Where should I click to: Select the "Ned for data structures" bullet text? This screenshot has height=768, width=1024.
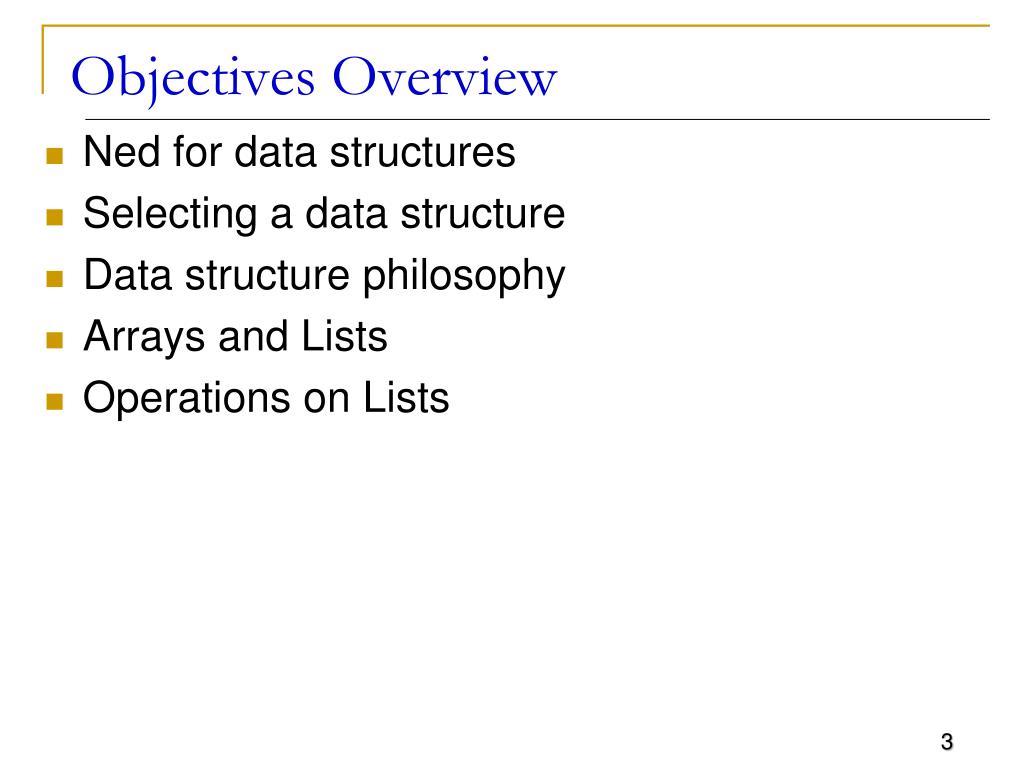tap(299, 152)
